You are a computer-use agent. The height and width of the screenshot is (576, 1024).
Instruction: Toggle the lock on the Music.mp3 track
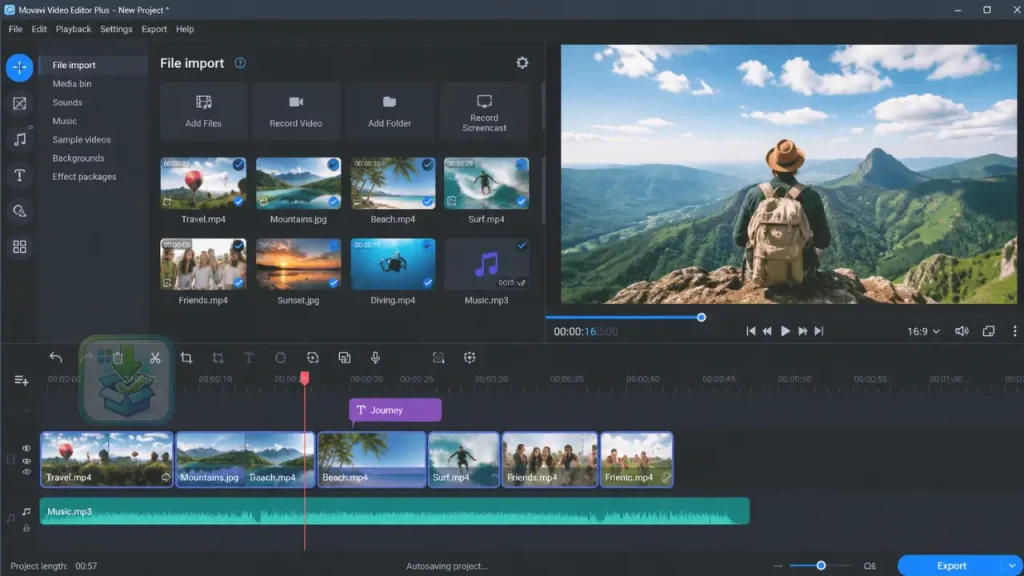(26, 528)
